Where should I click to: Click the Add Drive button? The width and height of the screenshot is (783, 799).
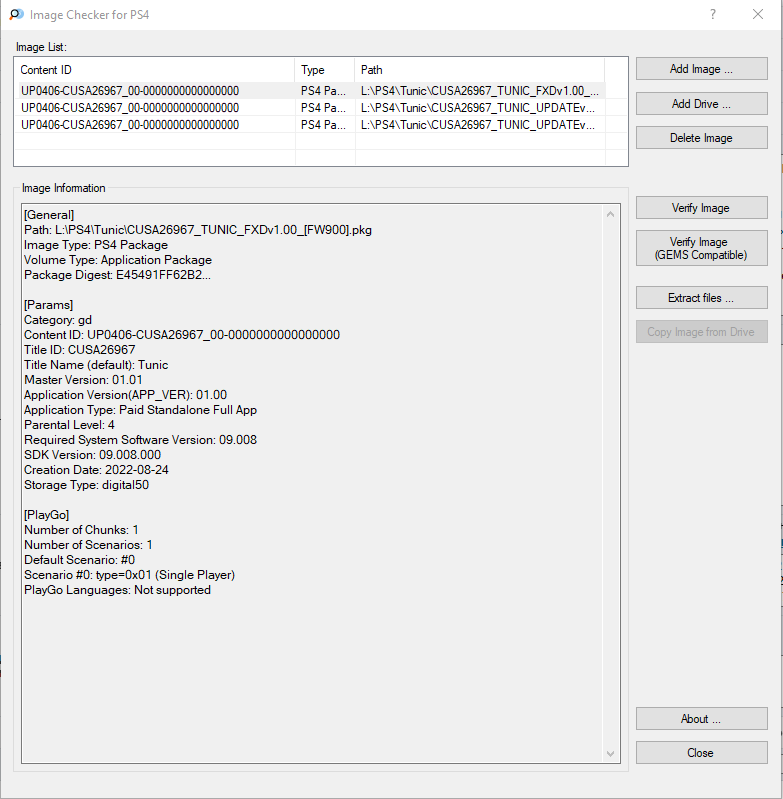[x=701, y=103]
